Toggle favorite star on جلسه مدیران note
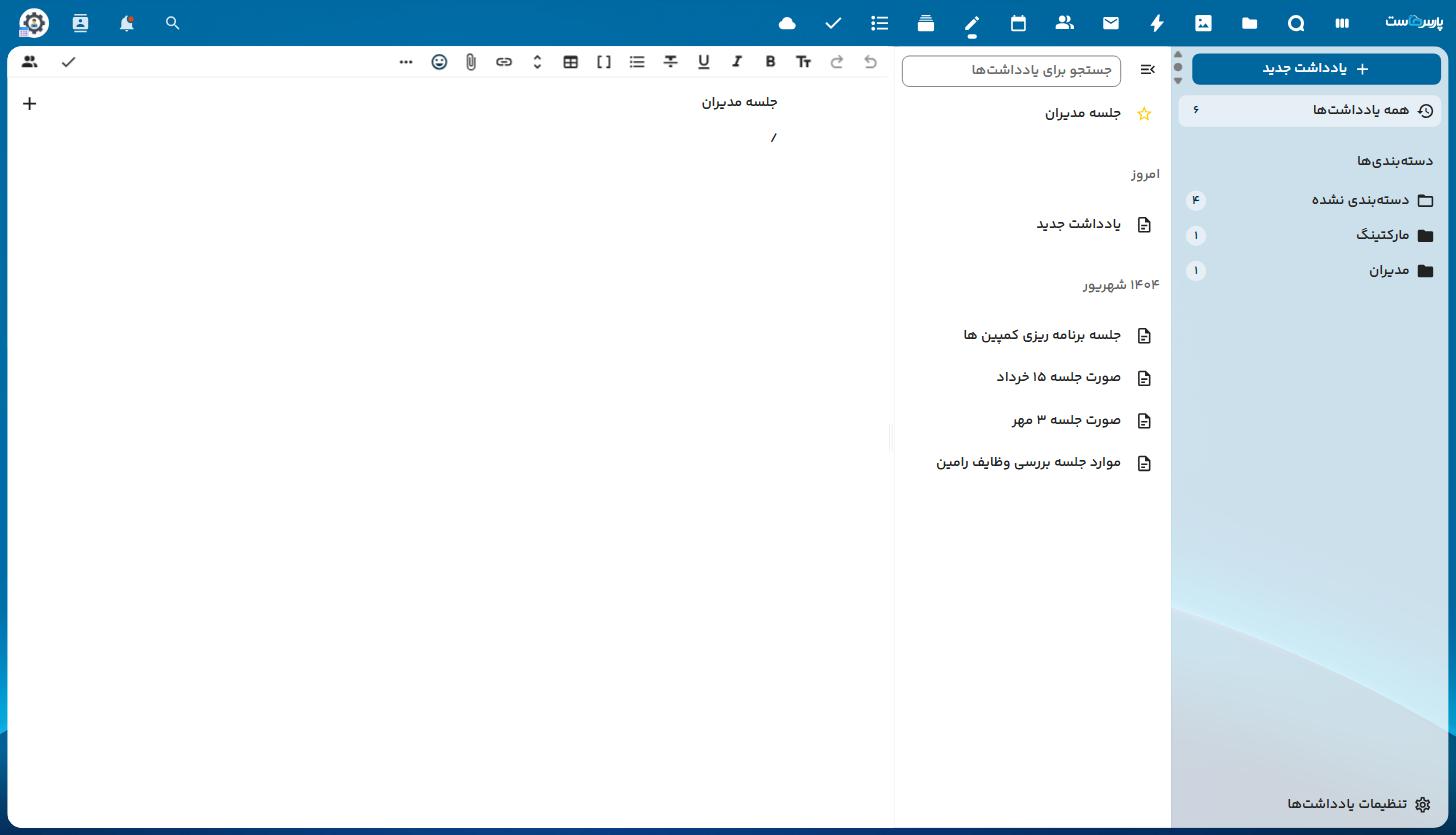The width and height of the screenshot is (1456, 835). click(1144, 114)
